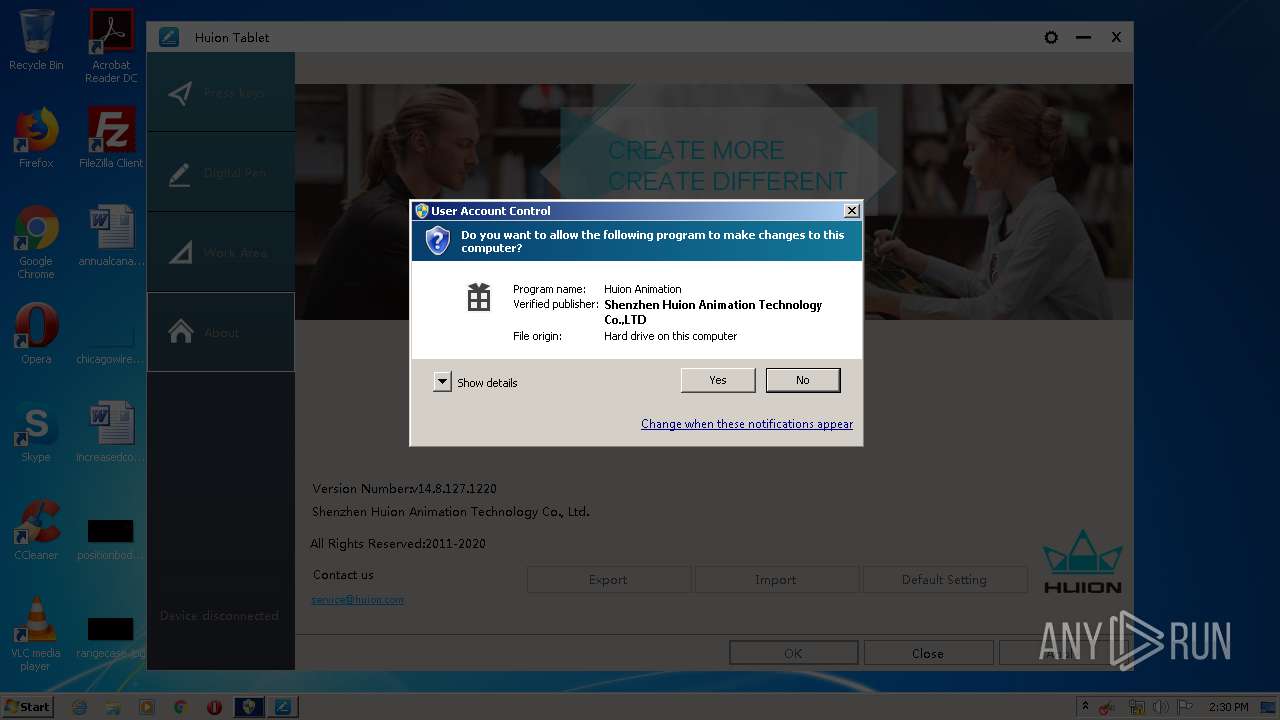Click Yes in User Account Control dialog

[718, 380]
